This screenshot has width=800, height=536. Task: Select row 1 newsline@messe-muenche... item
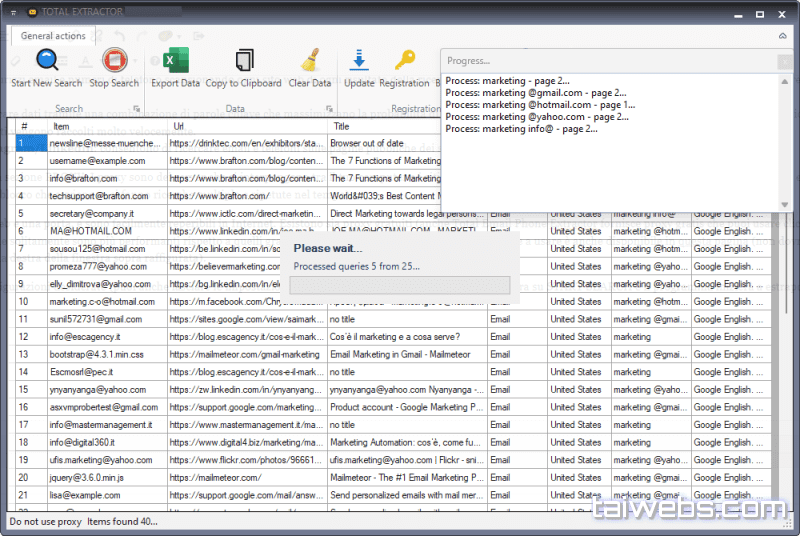coord(107,143)
